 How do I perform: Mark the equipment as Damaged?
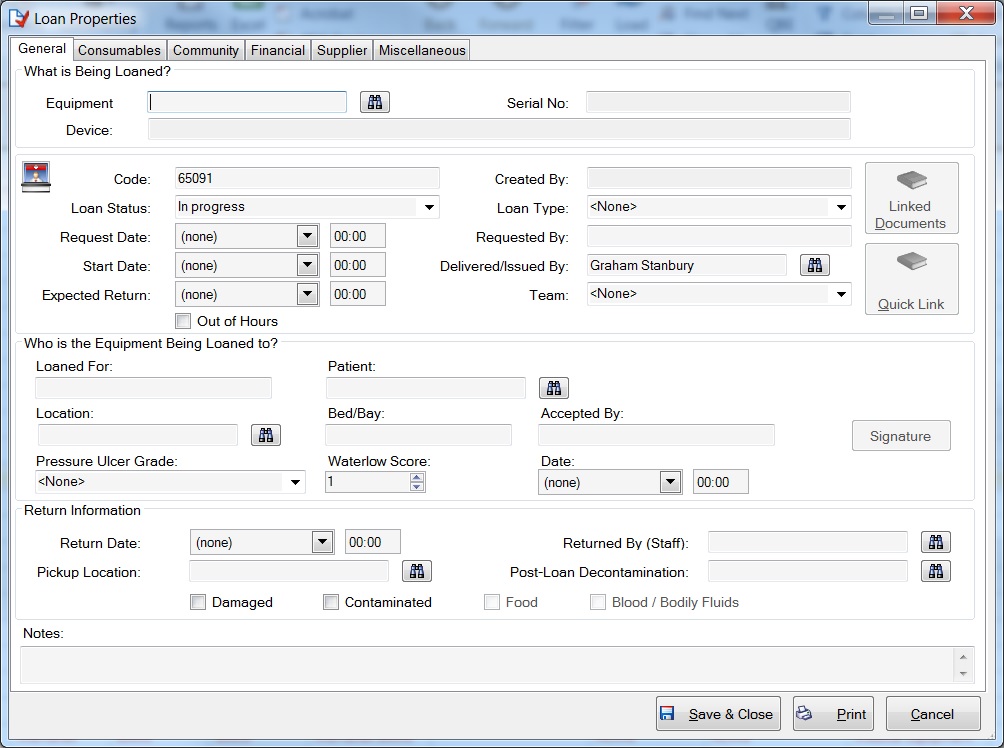coord(198,602)
